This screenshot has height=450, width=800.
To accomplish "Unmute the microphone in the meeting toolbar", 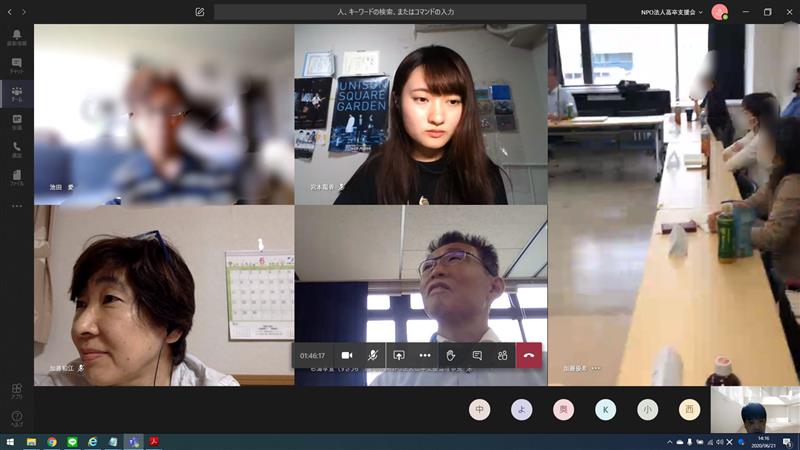I will point(373,355).
